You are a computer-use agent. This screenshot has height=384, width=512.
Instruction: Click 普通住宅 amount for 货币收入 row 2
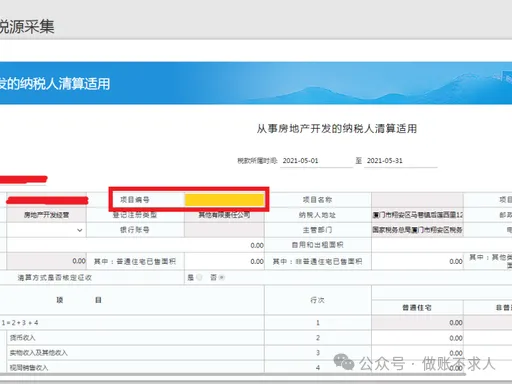[417, 338]
